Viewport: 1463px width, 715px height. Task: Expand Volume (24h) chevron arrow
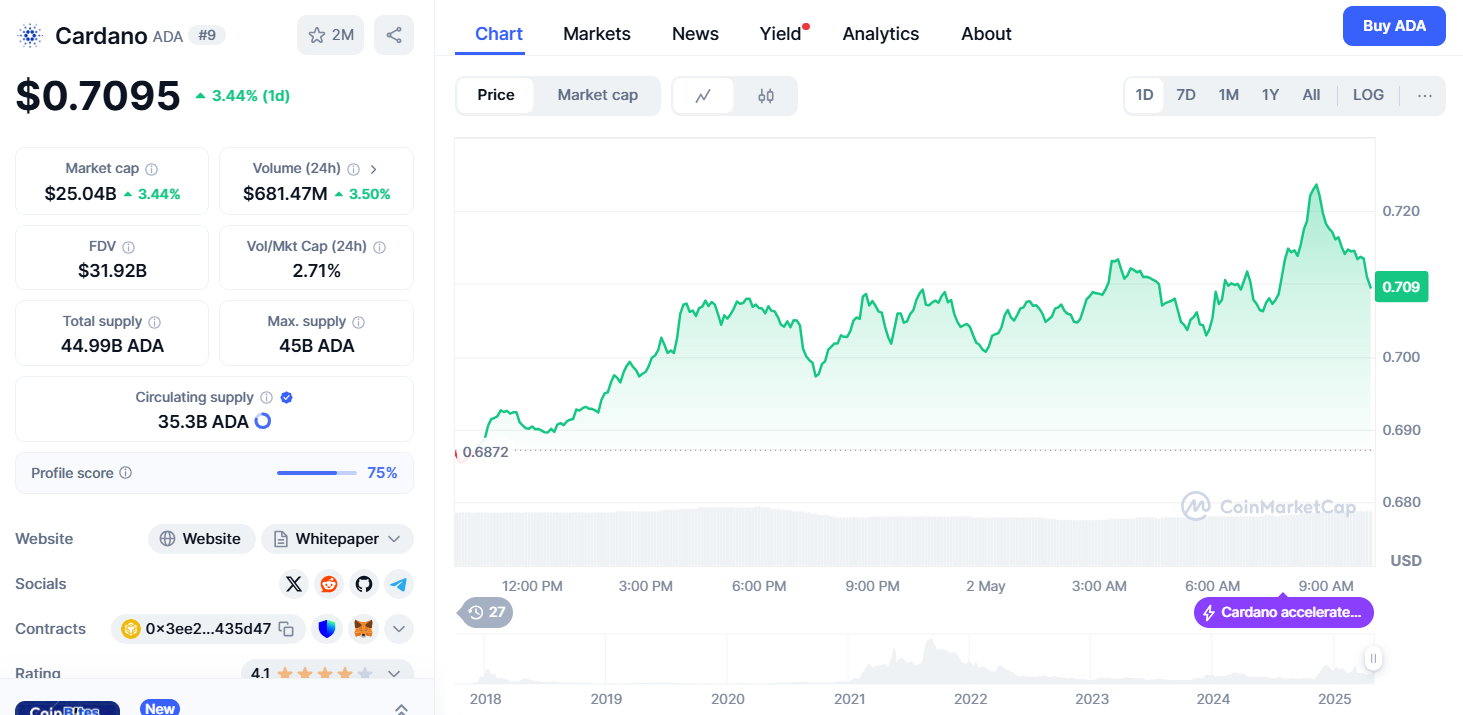pos(373,169)
